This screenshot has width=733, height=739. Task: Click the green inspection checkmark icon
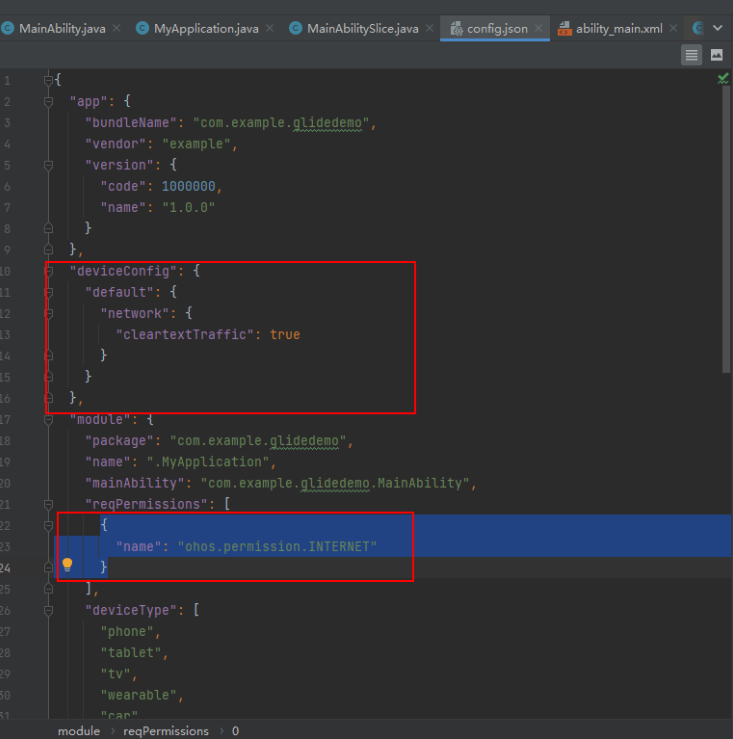(x=723, y=79)
